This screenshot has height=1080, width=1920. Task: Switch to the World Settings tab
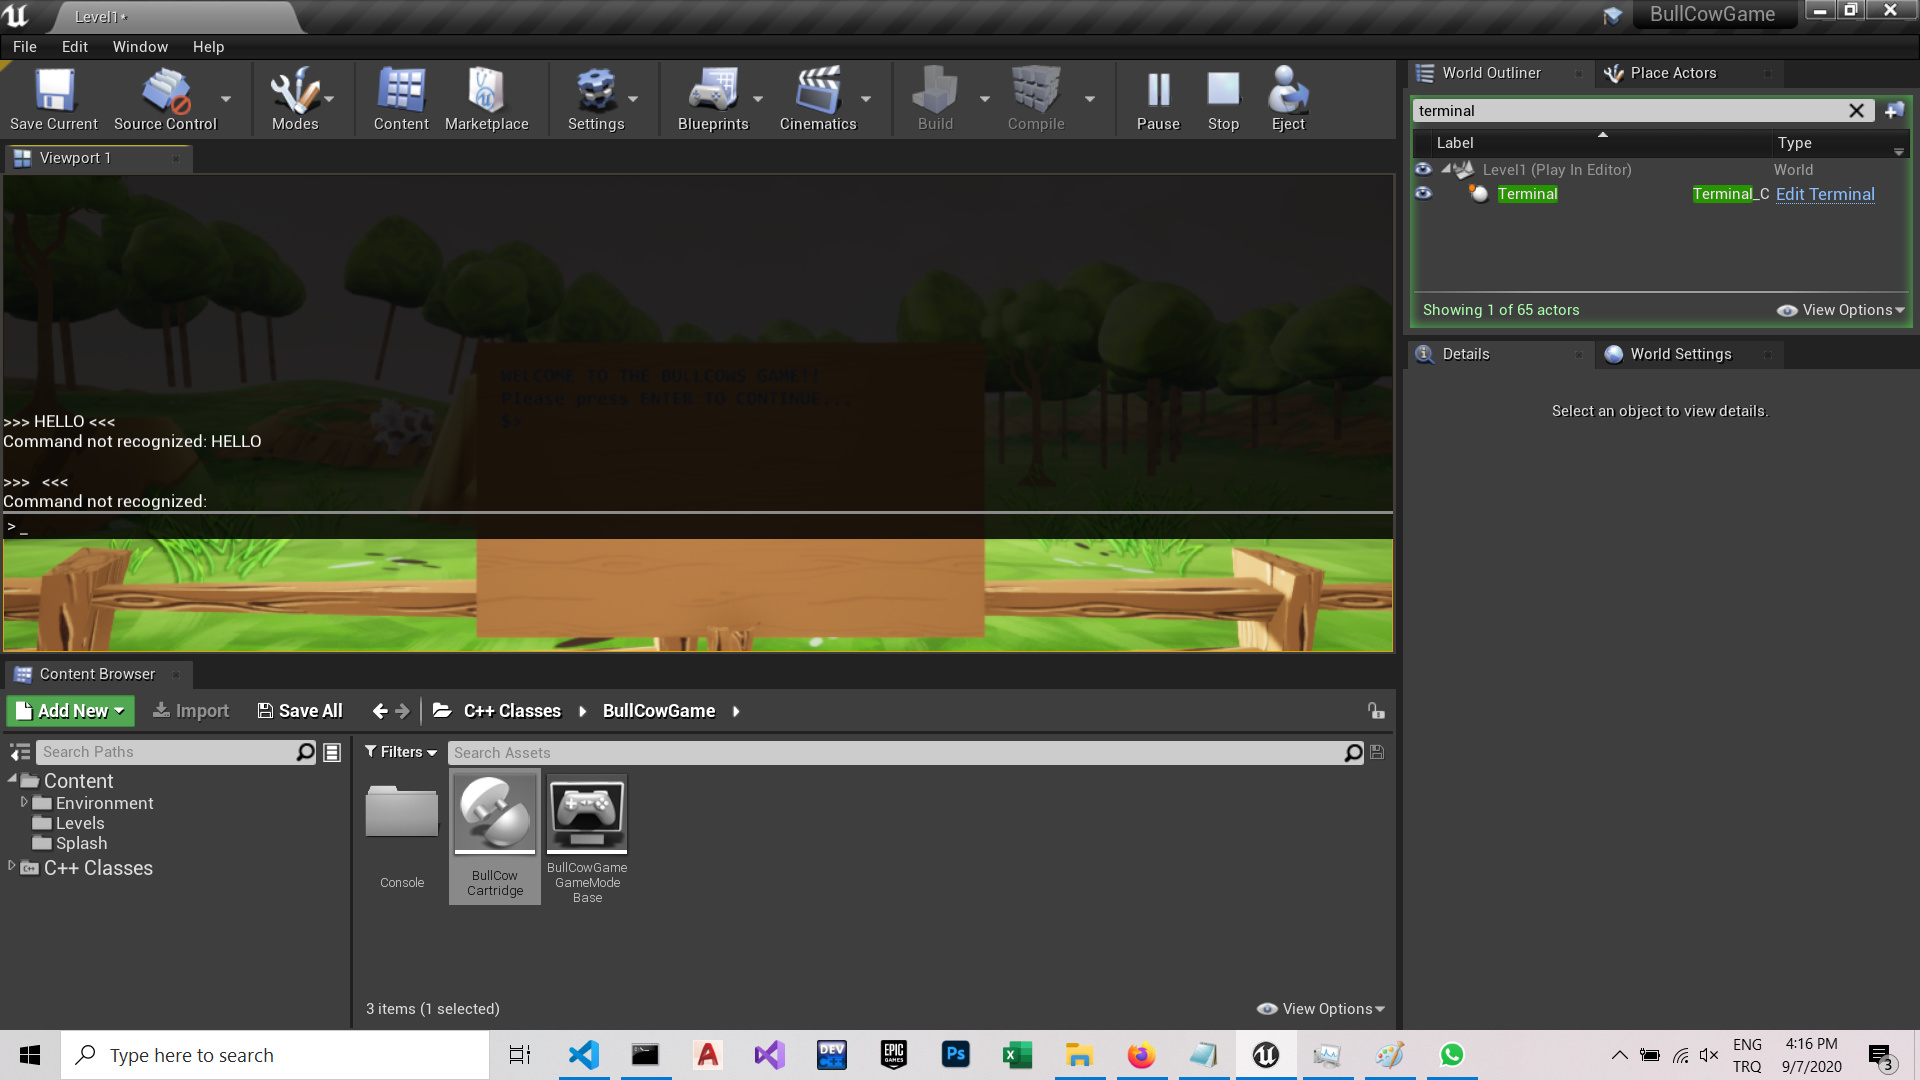tap(1680, 354)
